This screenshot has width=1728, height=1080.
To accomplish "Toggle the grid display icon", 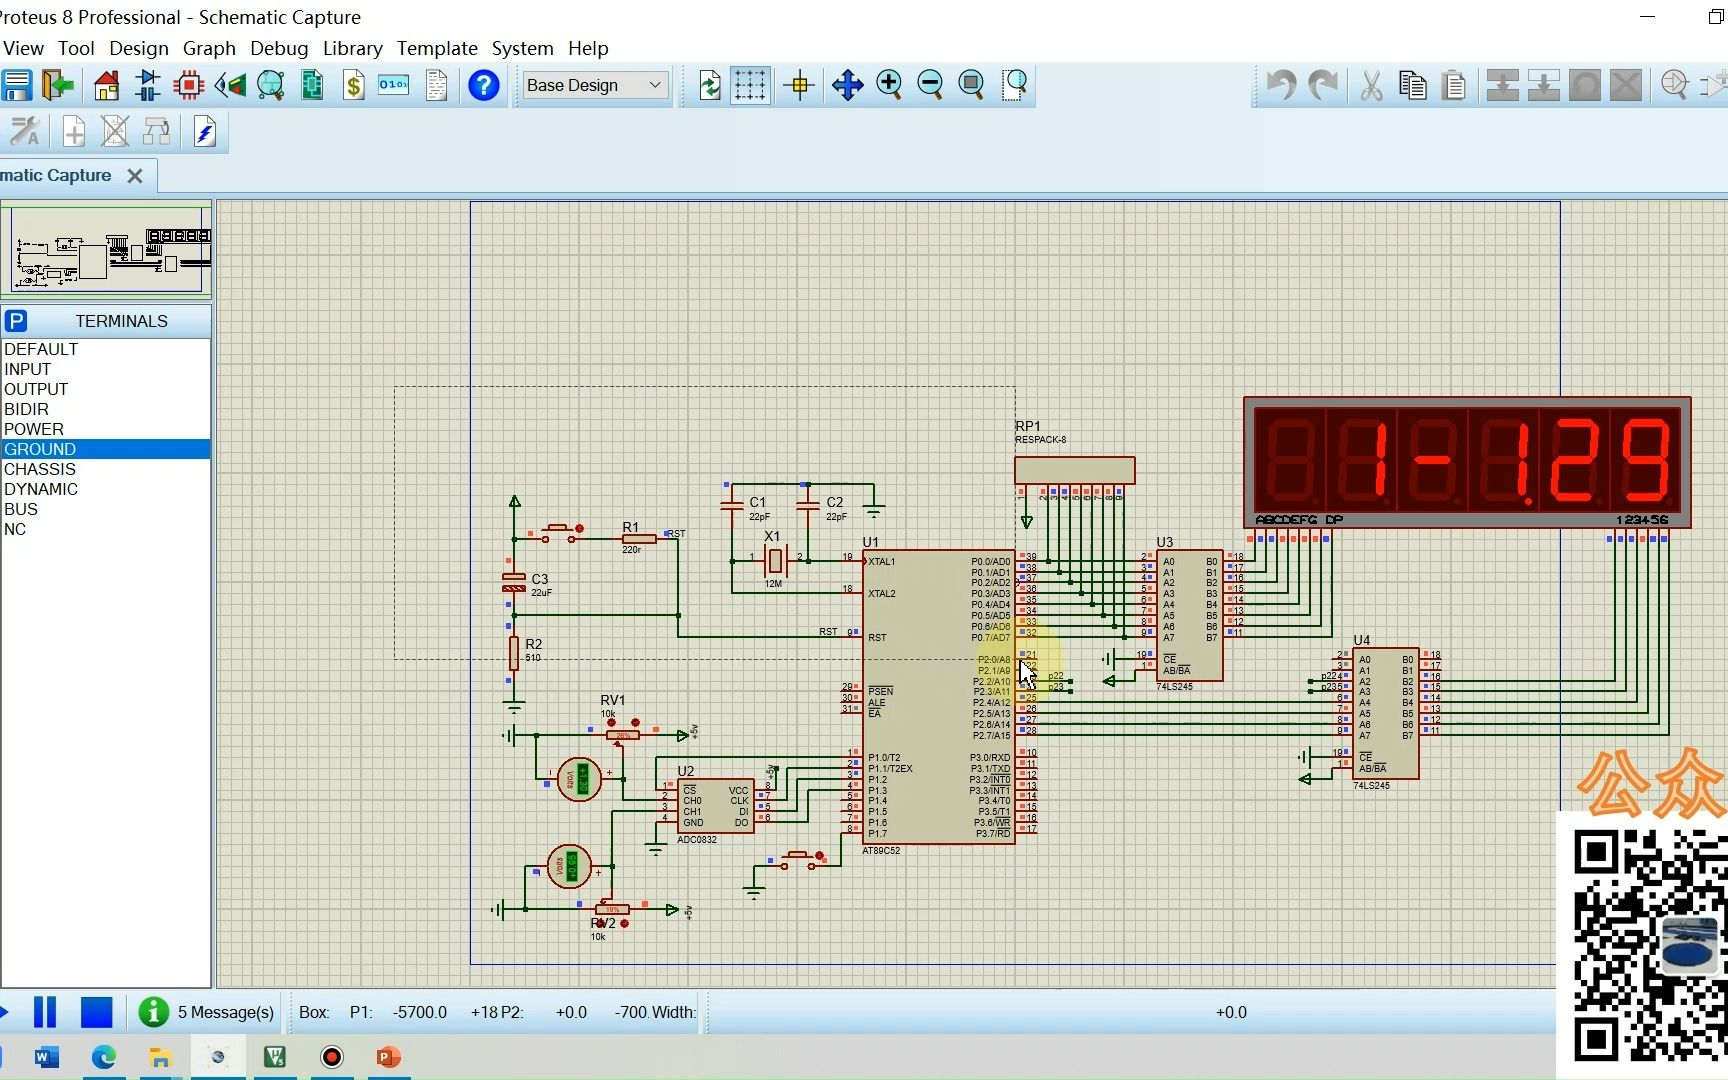I will 750,85.
